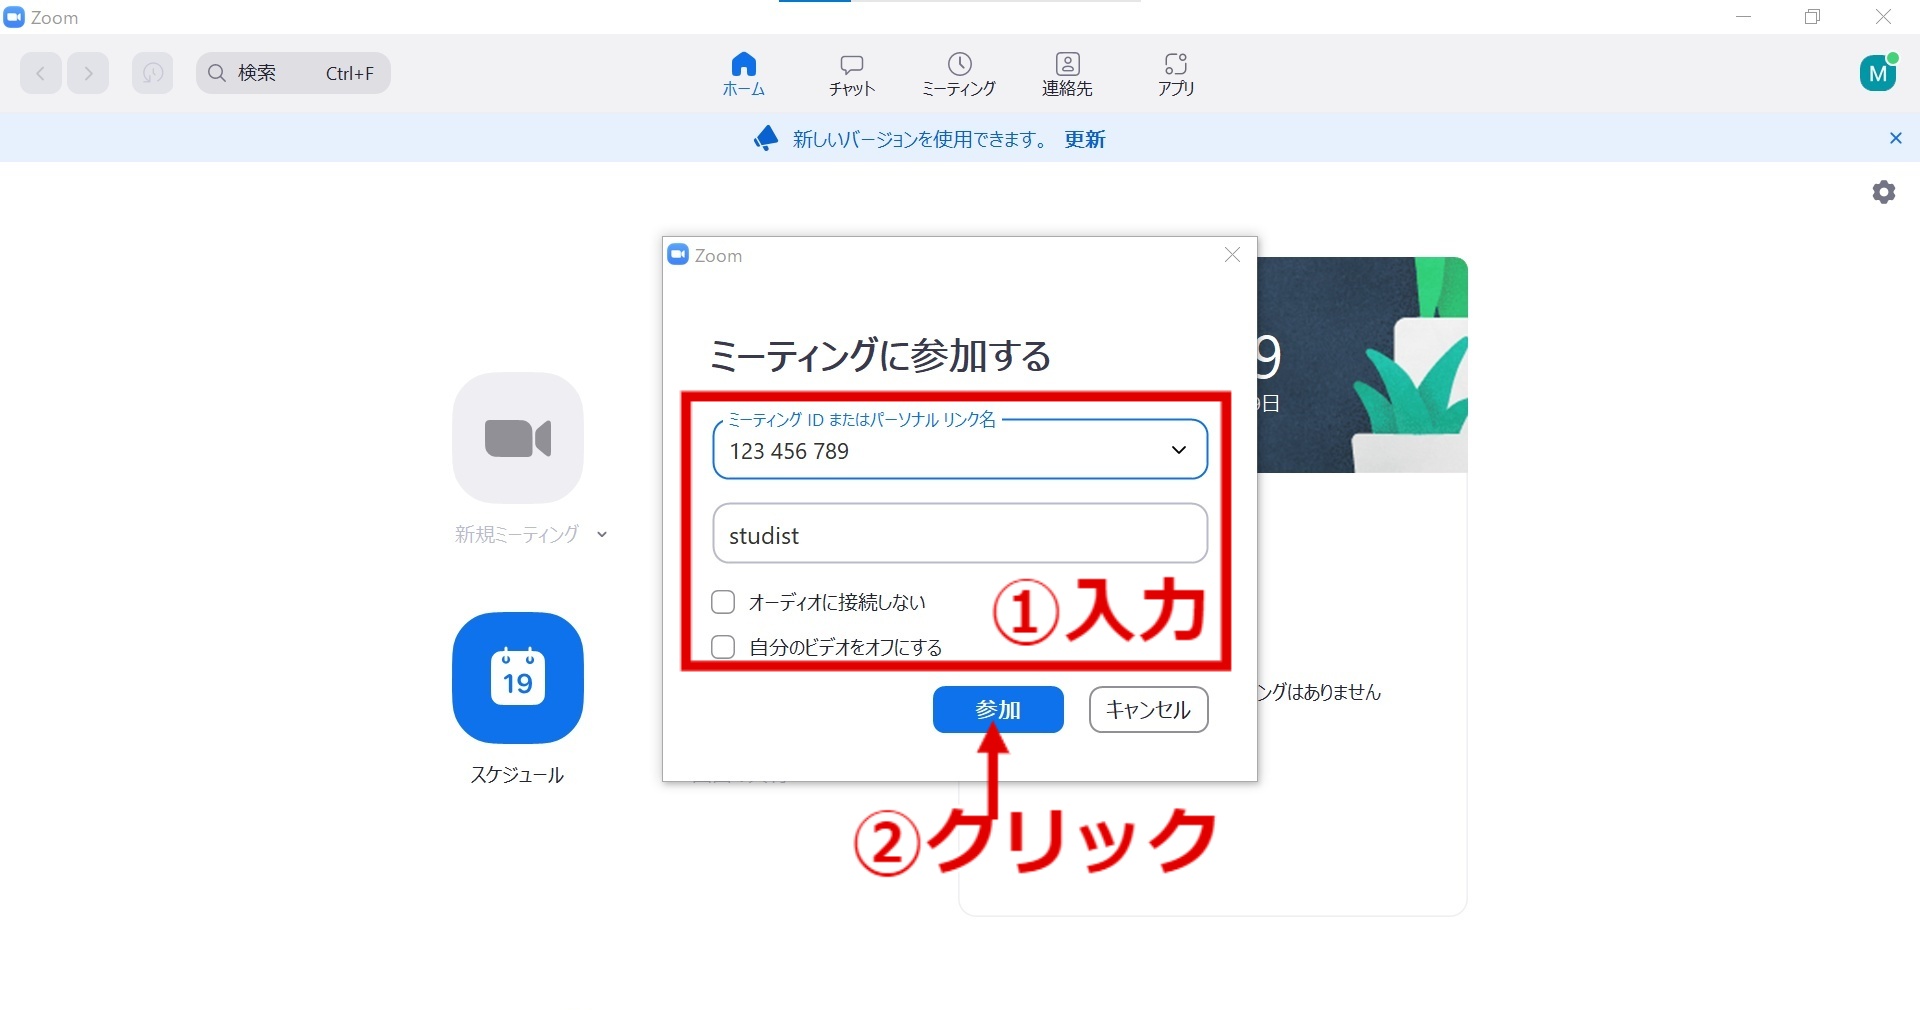Screen dimensions: 1920x1010
Task: Click the 新規ミーティング label
Action: coord(517,534)
